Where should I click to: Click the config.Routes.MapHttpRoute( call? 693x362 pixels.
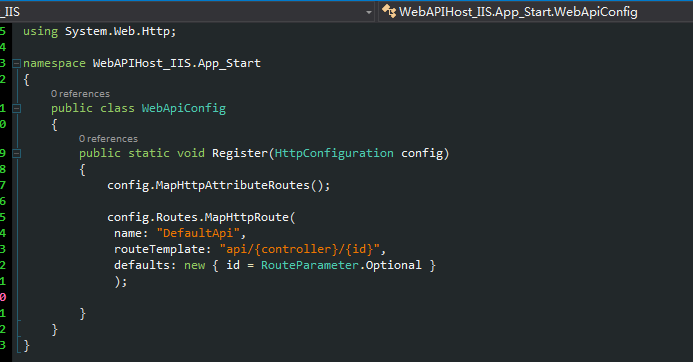click(x=201, y=217)
